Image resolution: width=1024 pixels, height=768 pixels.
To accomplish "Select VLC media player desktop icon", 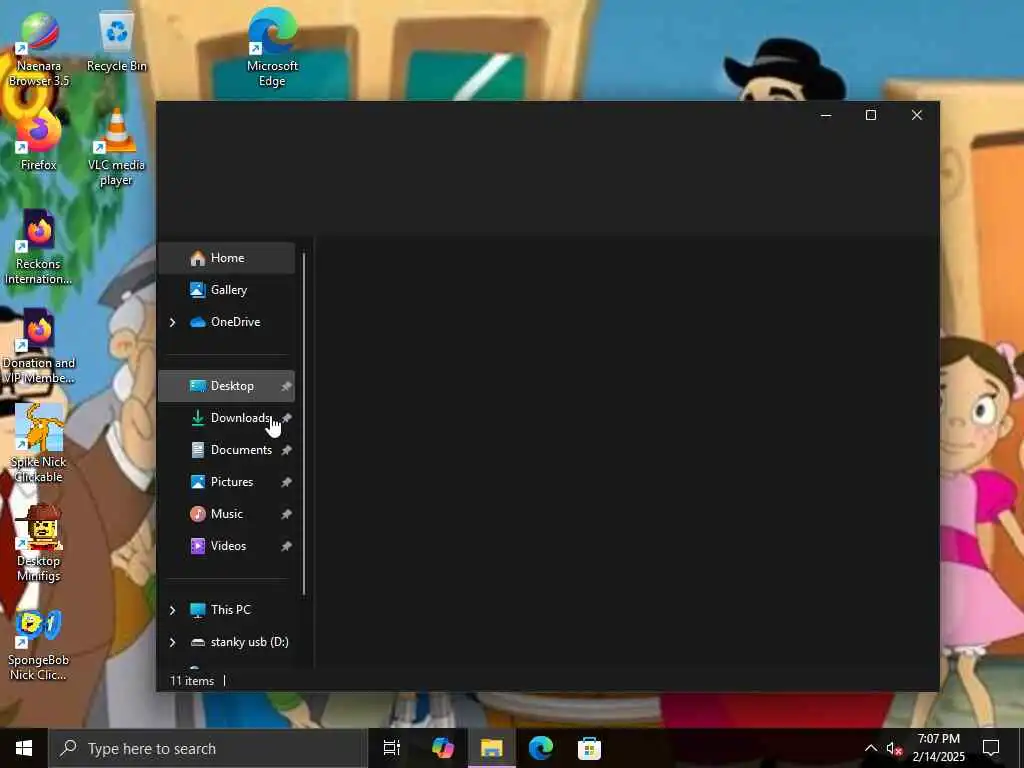I will (x=116, y=149).
